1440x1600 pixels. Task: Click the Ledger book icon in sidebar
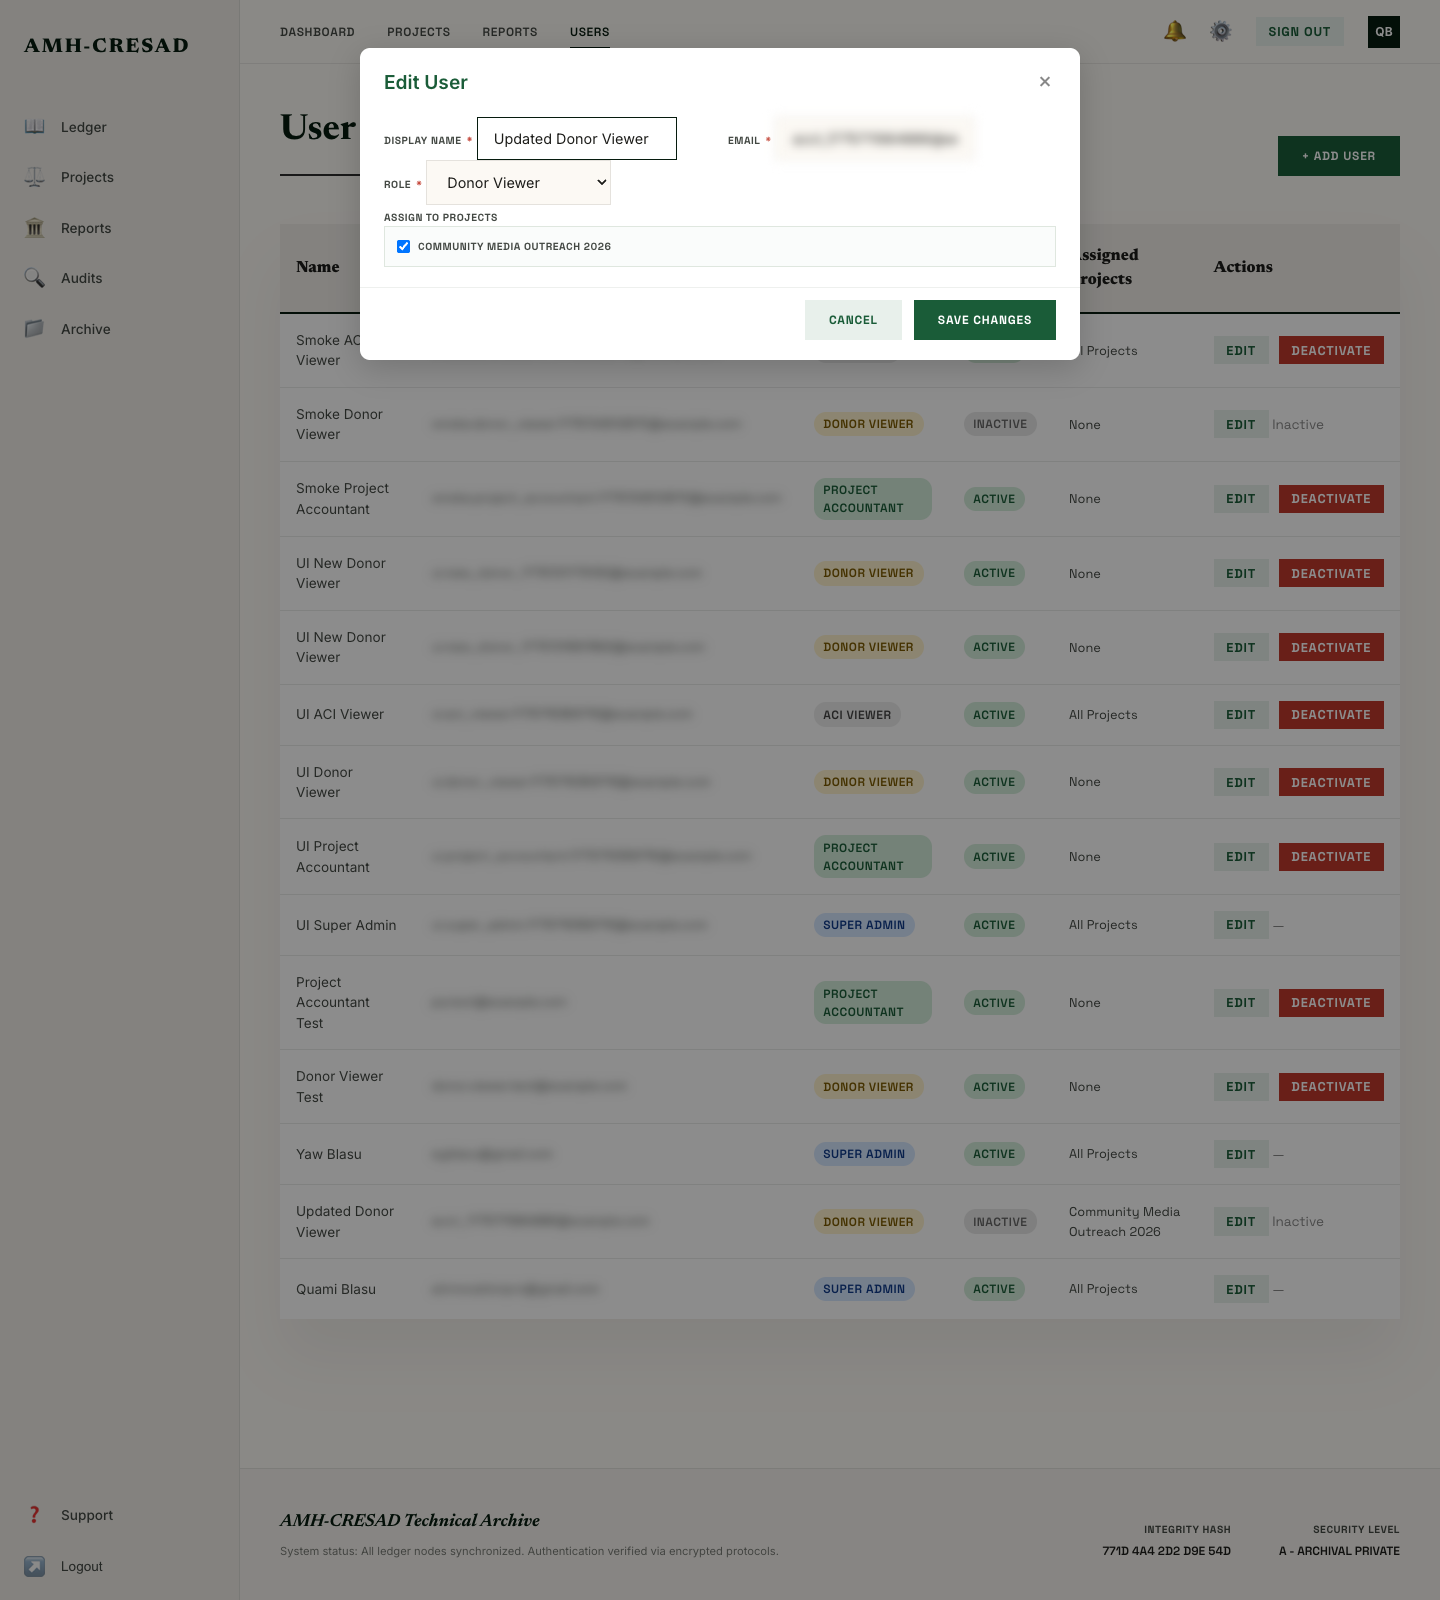point(35,127)
